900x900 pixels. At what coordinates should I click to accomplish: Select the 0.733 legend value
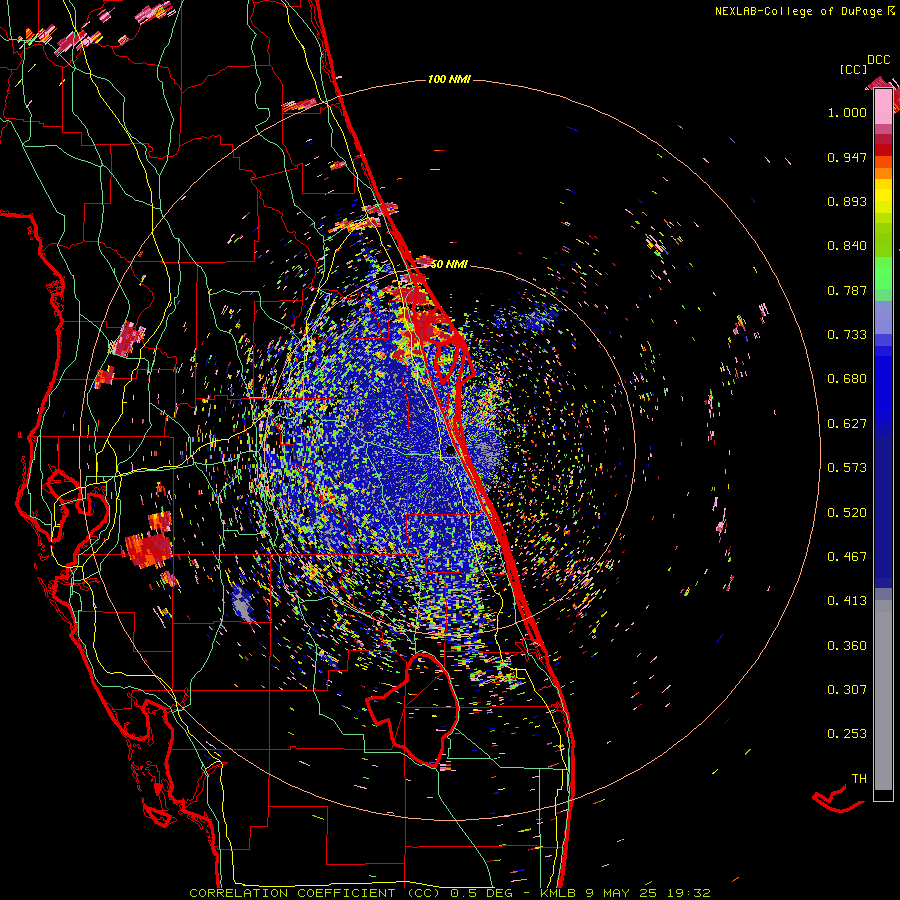click(x=847, y=335)
